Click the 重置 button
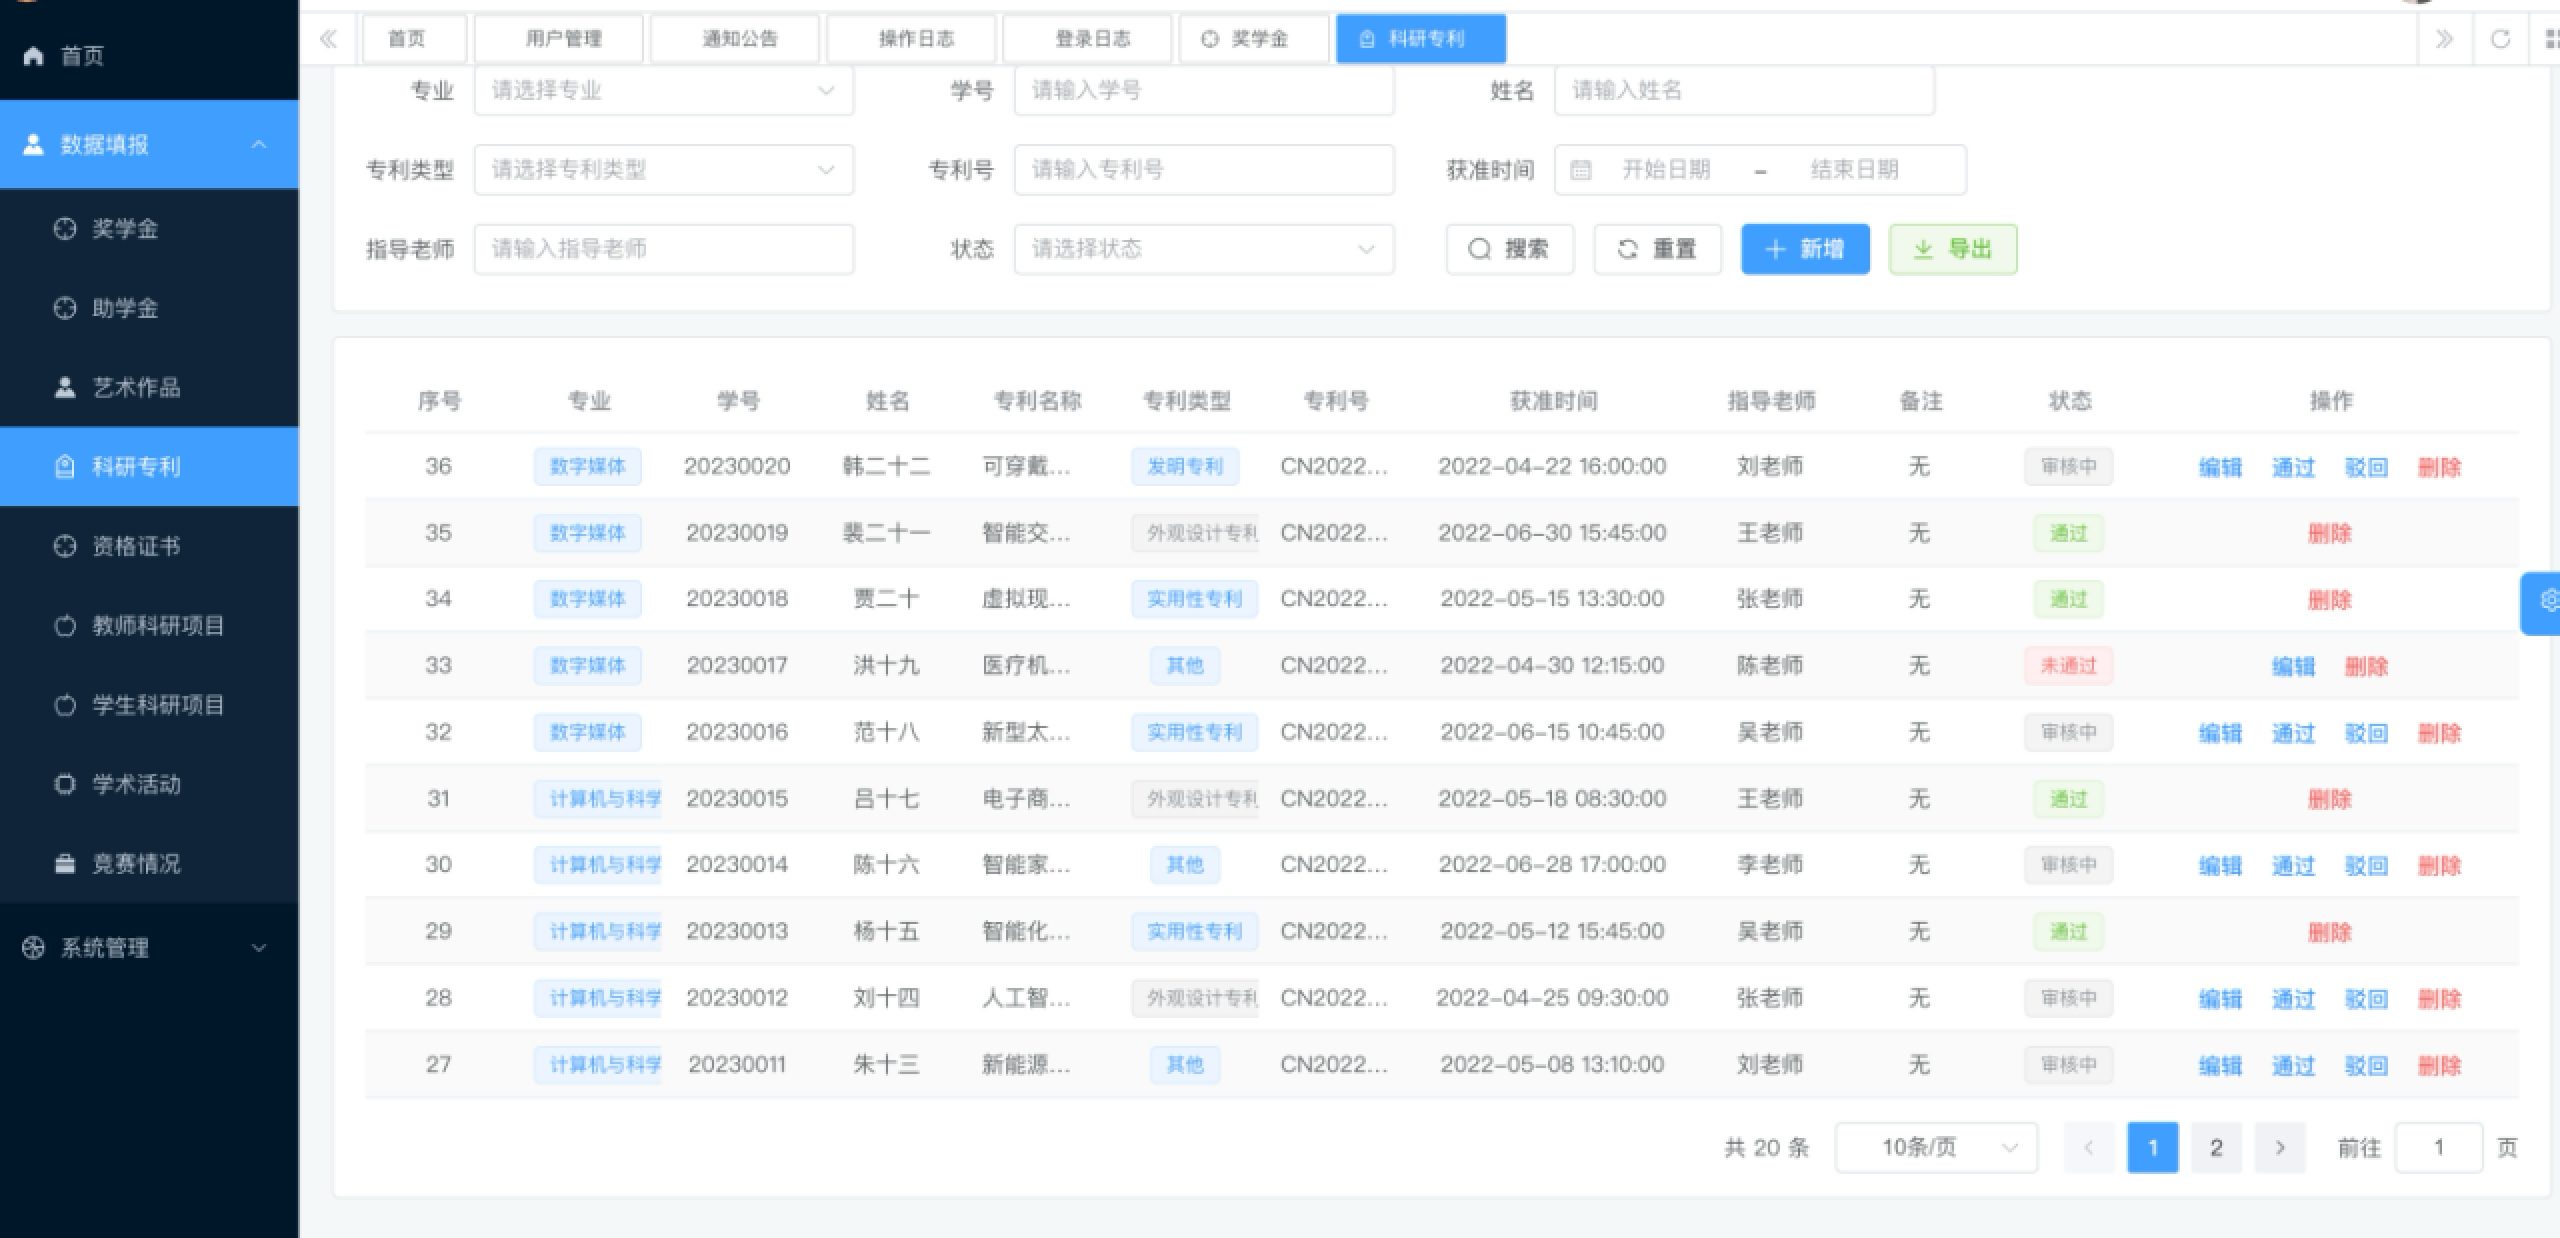 point(1657,249)
